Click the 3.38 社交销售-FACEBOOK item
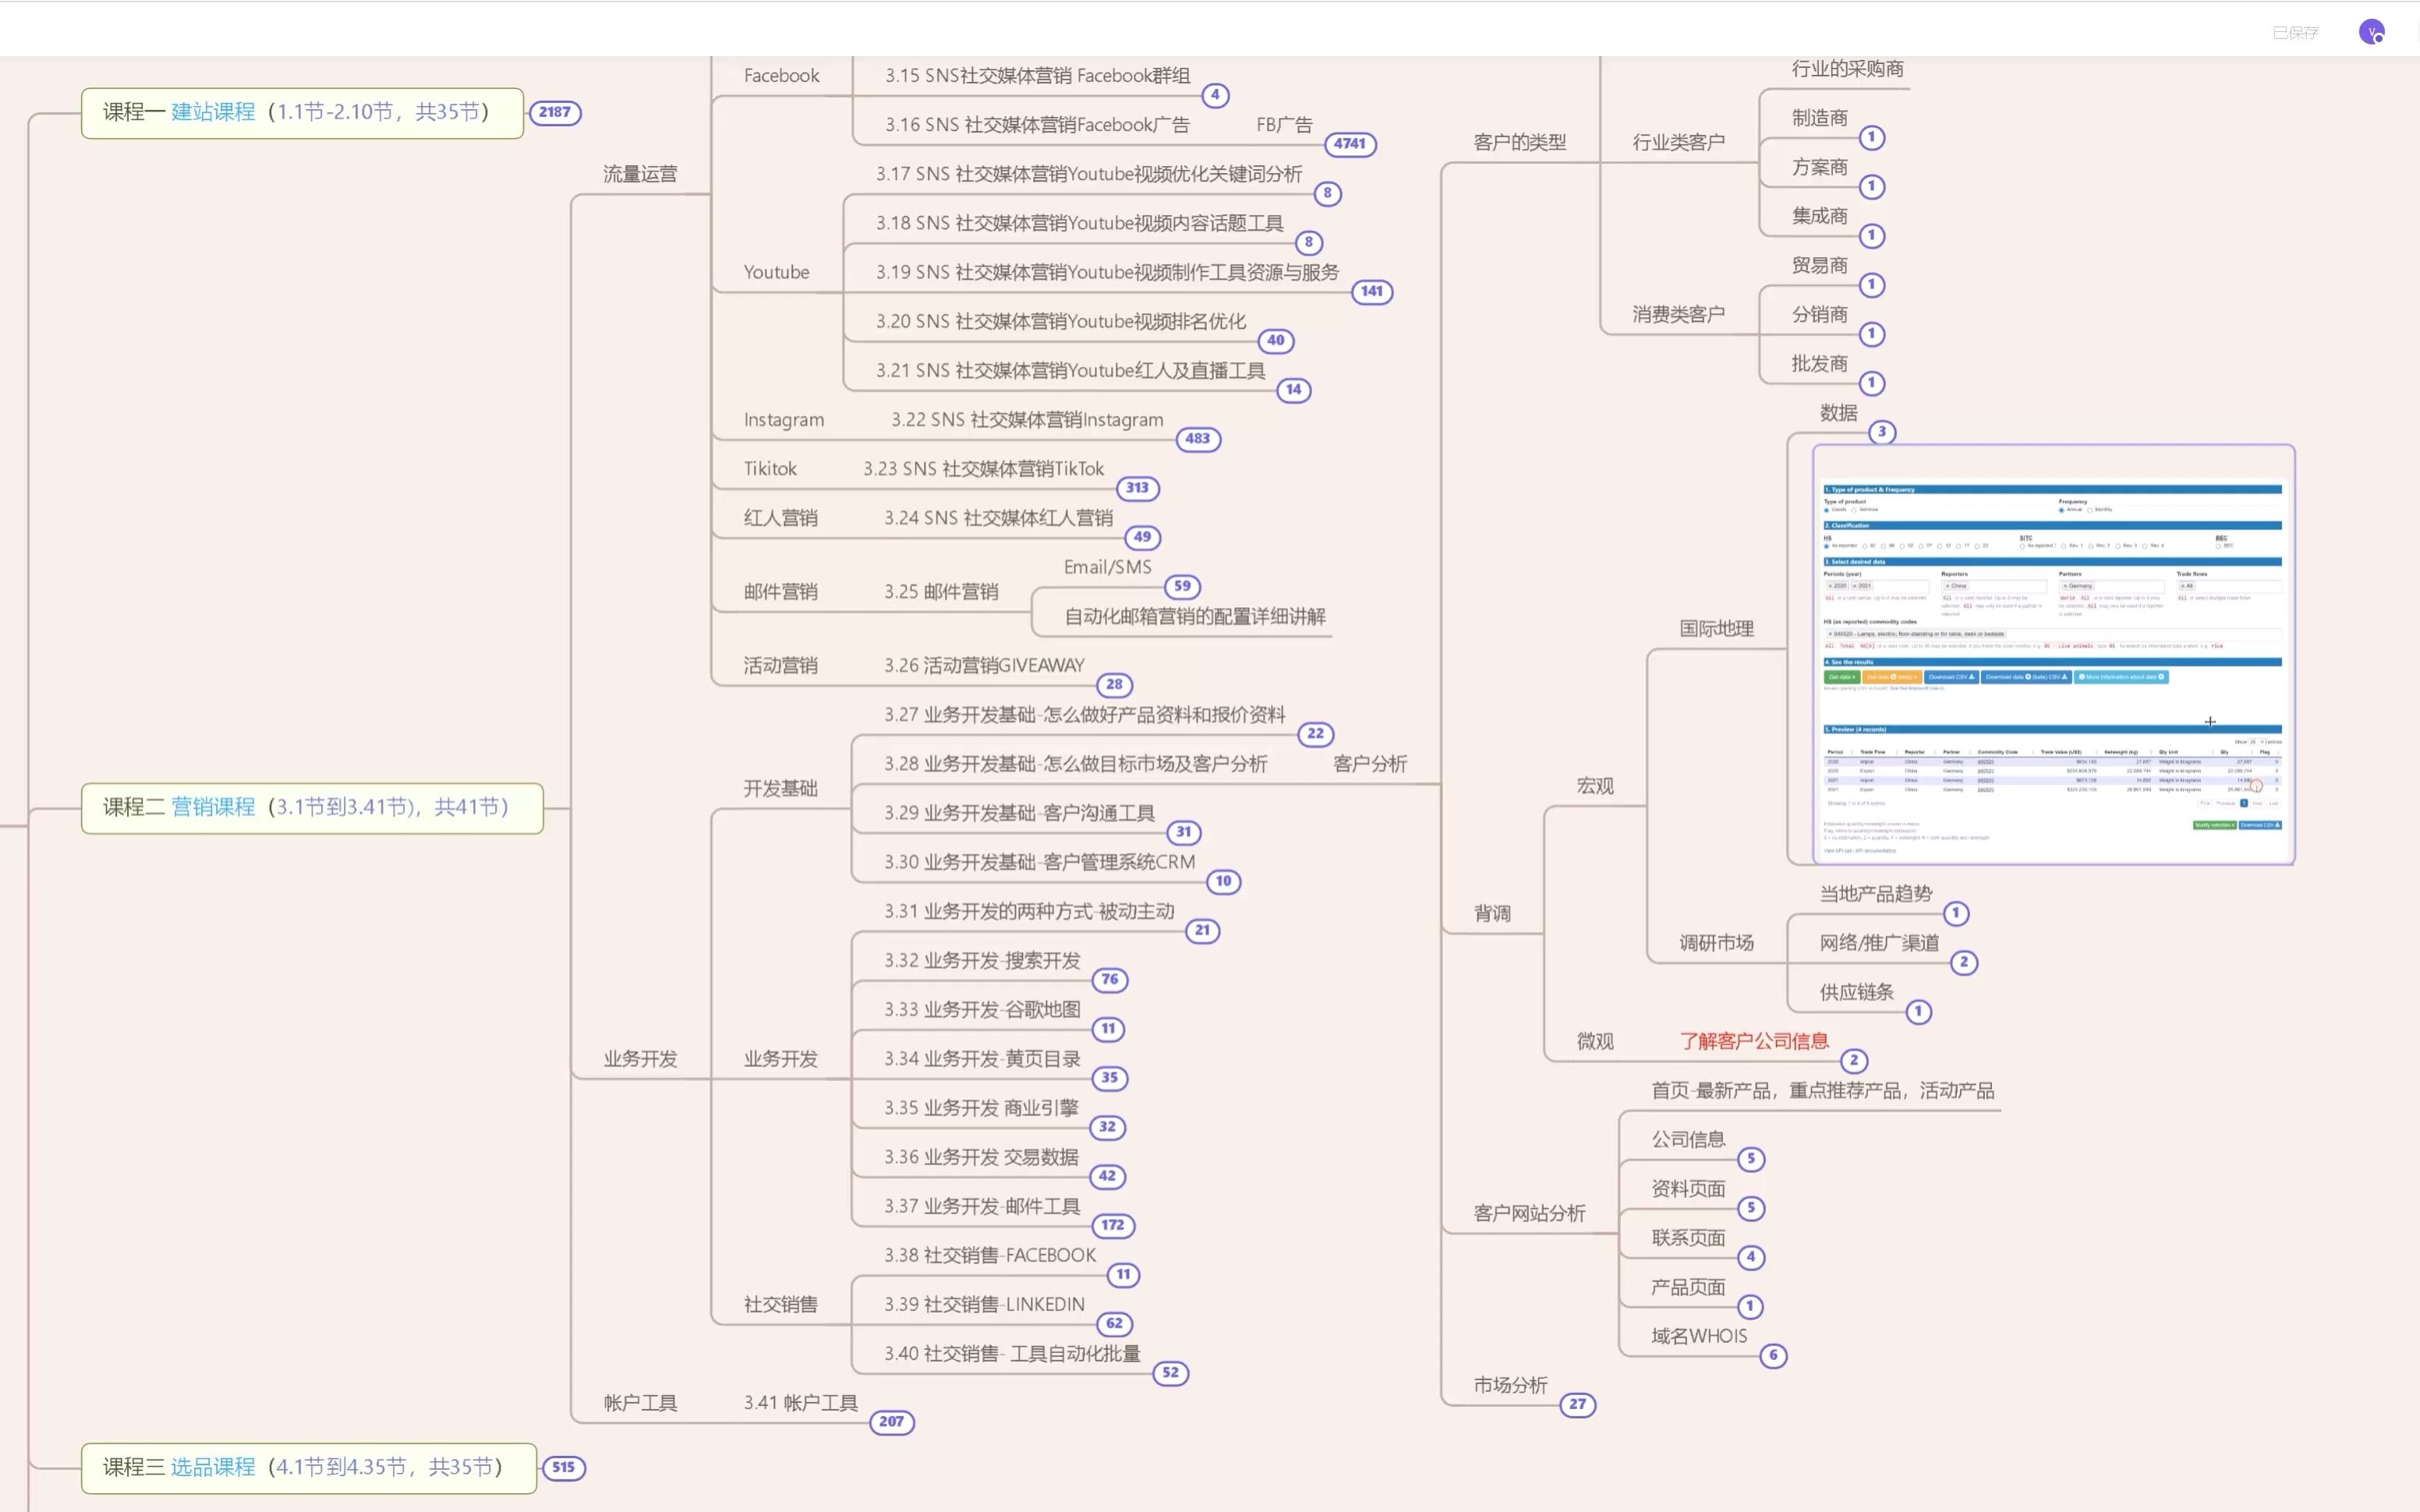The height and width of the screenshot is (1512, 2420). point(990,1255)
